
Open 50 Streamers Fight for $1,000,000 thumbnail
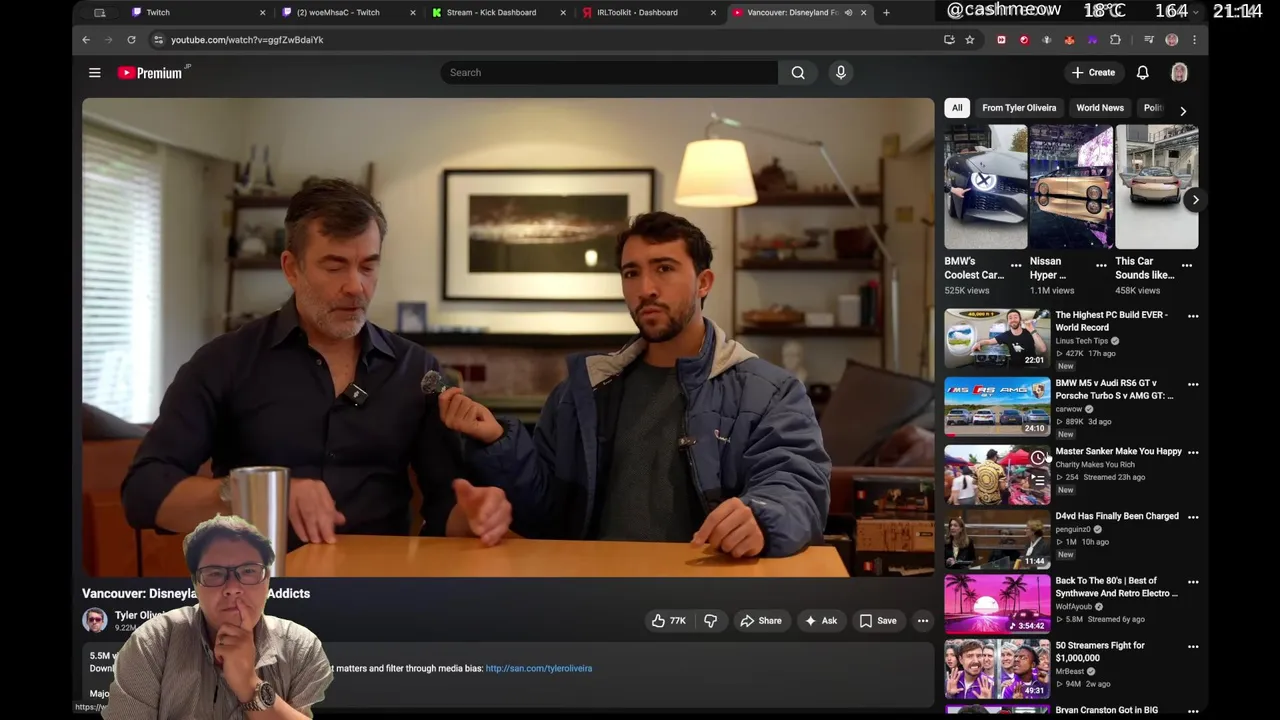pyautogui.click(x=997, y=669)
